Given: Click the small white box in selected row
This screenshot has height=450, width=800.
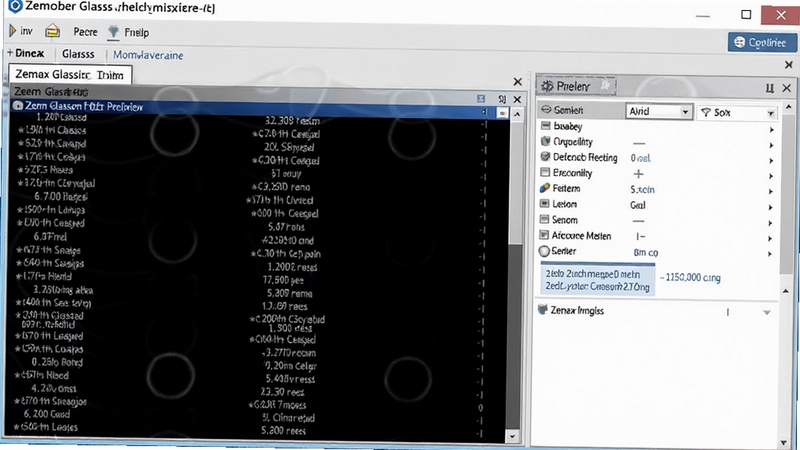Looking at the screenshot, I should 502,113.
